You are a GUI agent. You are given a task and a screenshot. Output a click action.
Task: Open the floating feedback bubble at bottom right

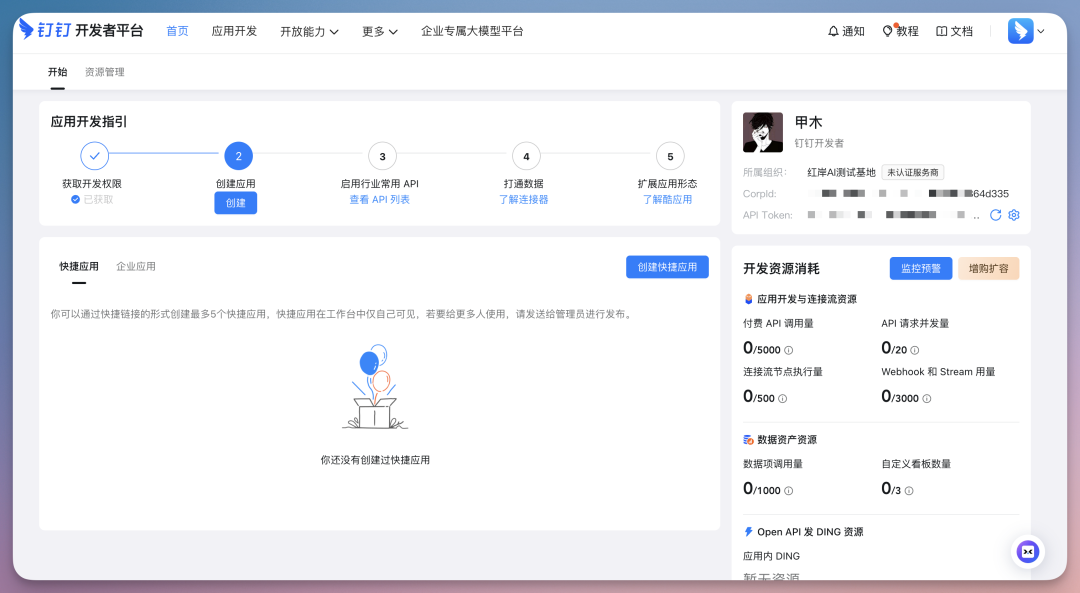click(x=1028, y=551)
